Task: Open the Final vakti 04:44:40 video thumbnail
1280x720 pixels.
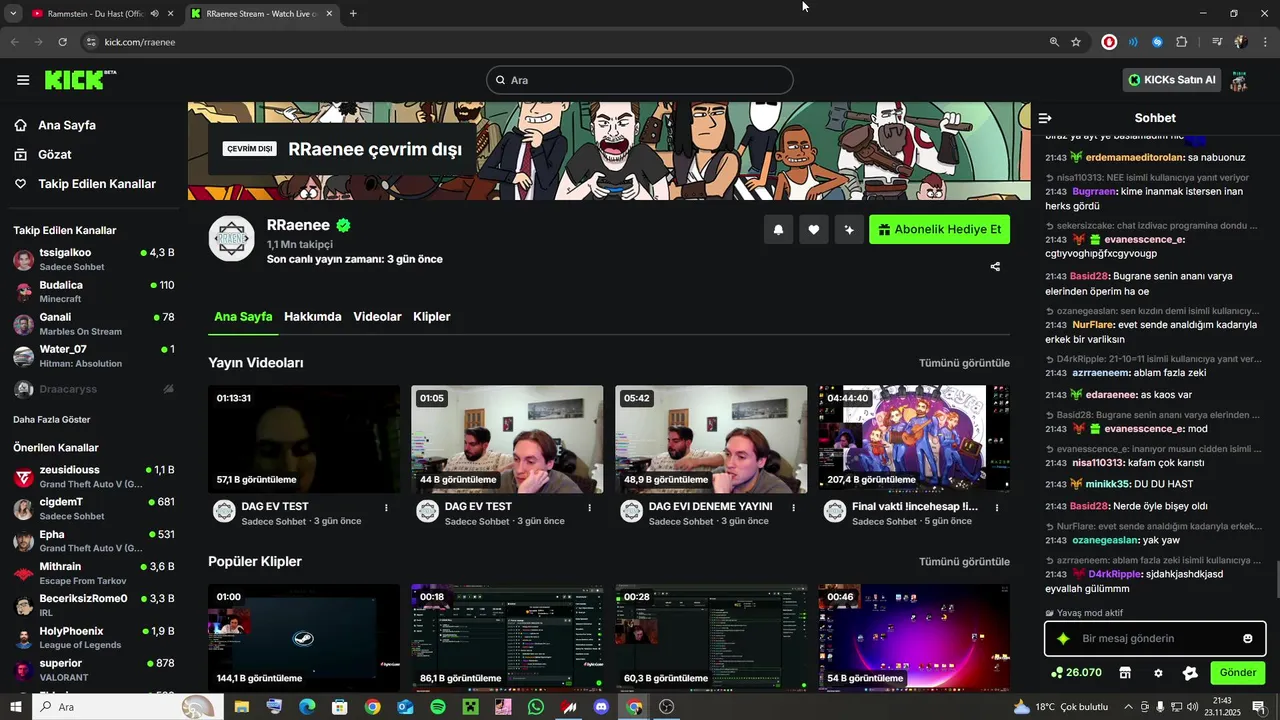Action: pyautogui.click(x=914, y=439)
